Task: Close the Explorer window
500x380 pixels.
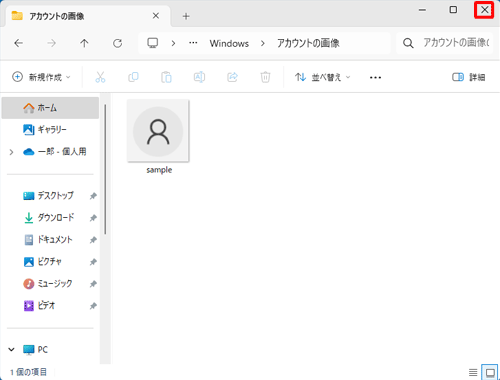Action: pos(484,10)
